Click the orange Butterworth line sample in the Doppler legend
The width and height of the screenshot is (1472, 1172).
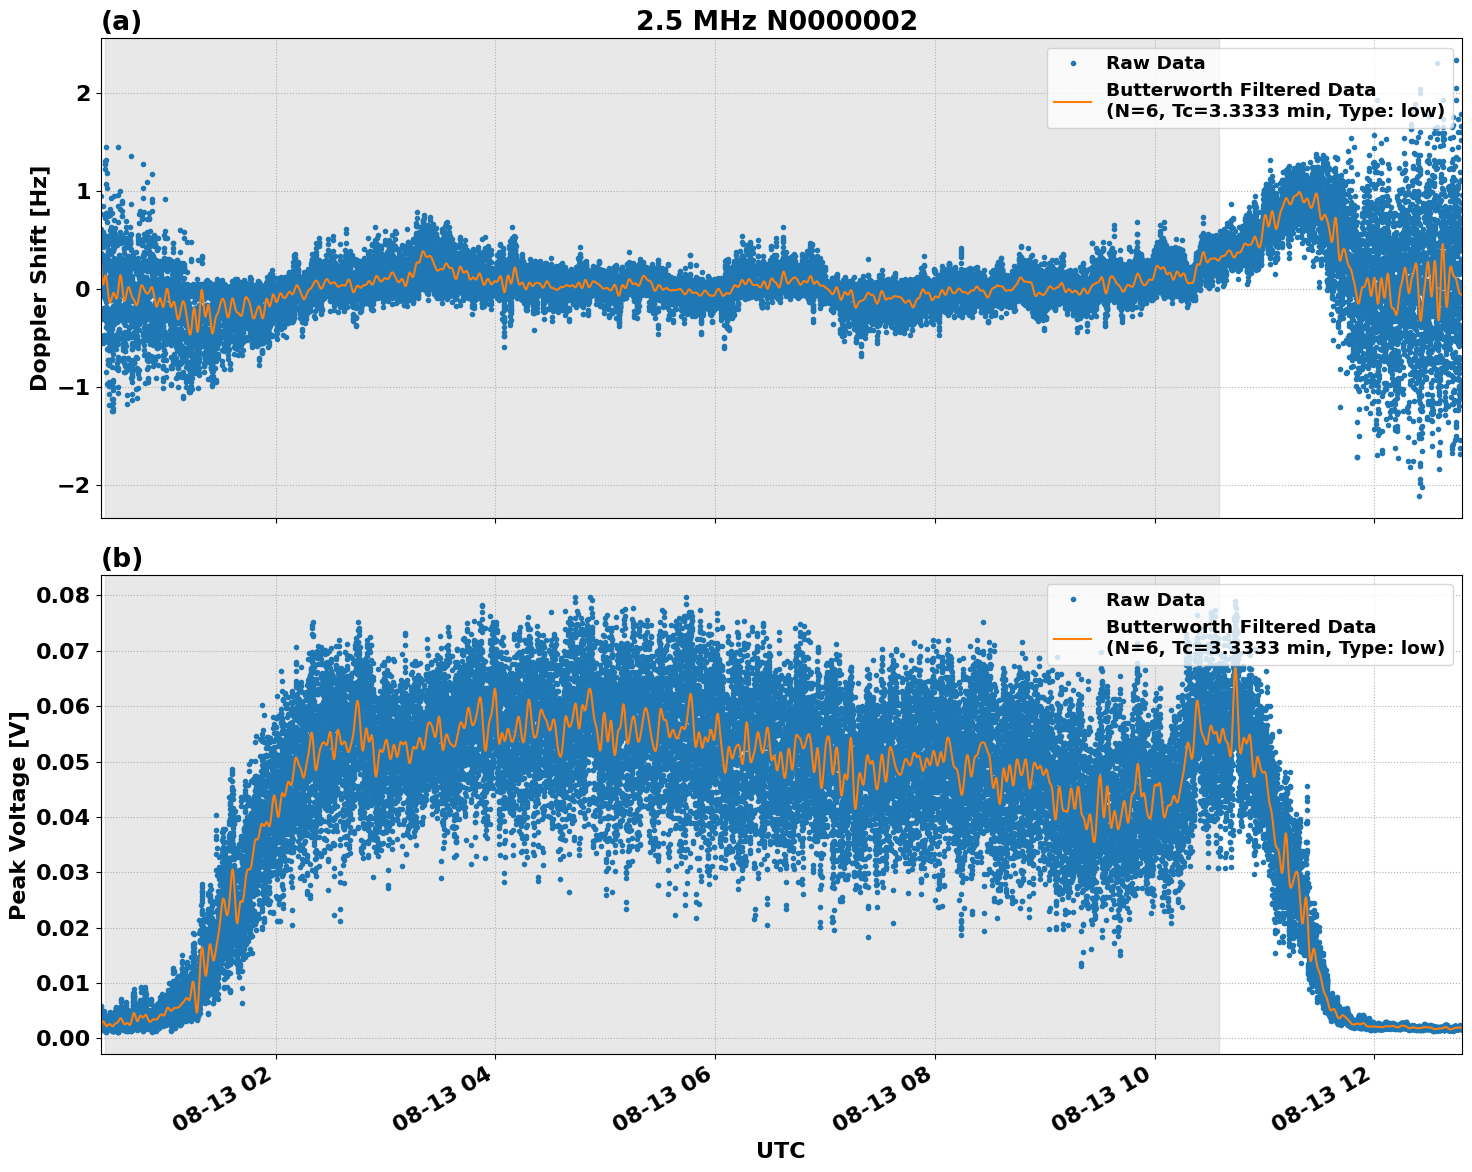point(1073,101)
